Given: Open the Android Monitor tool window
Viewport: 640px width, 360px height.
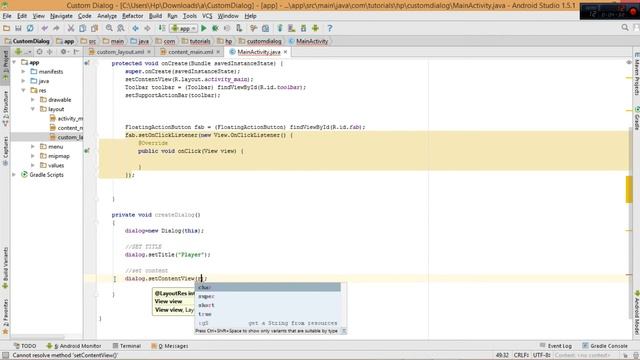Looking at the screenshot, I should click(x=74, y=346).
